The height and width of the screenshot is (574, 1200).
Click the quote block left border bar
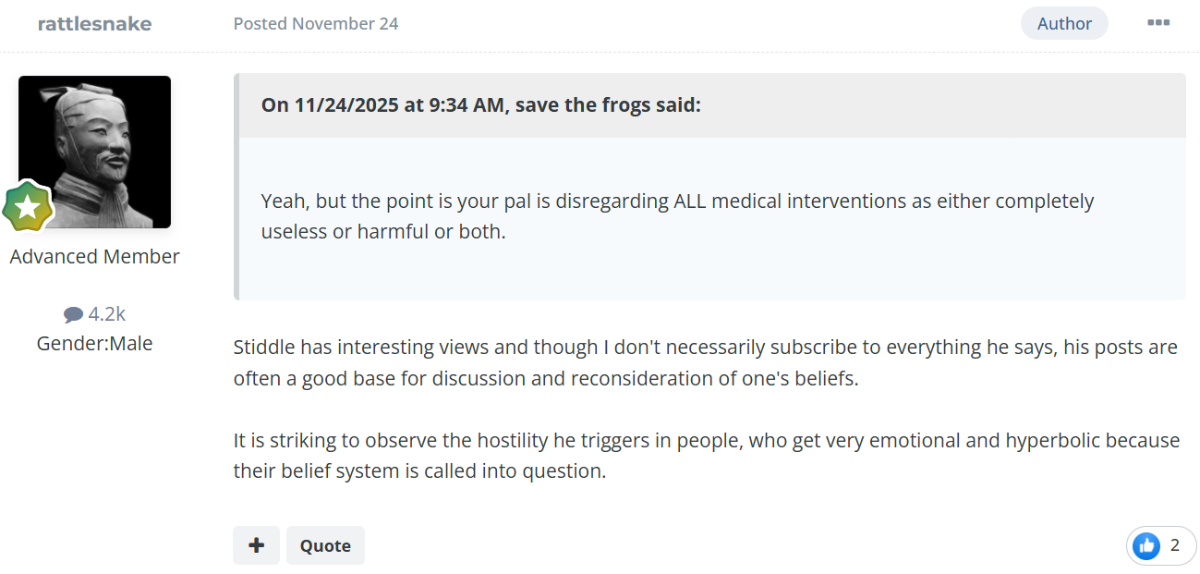click(237, 186)
